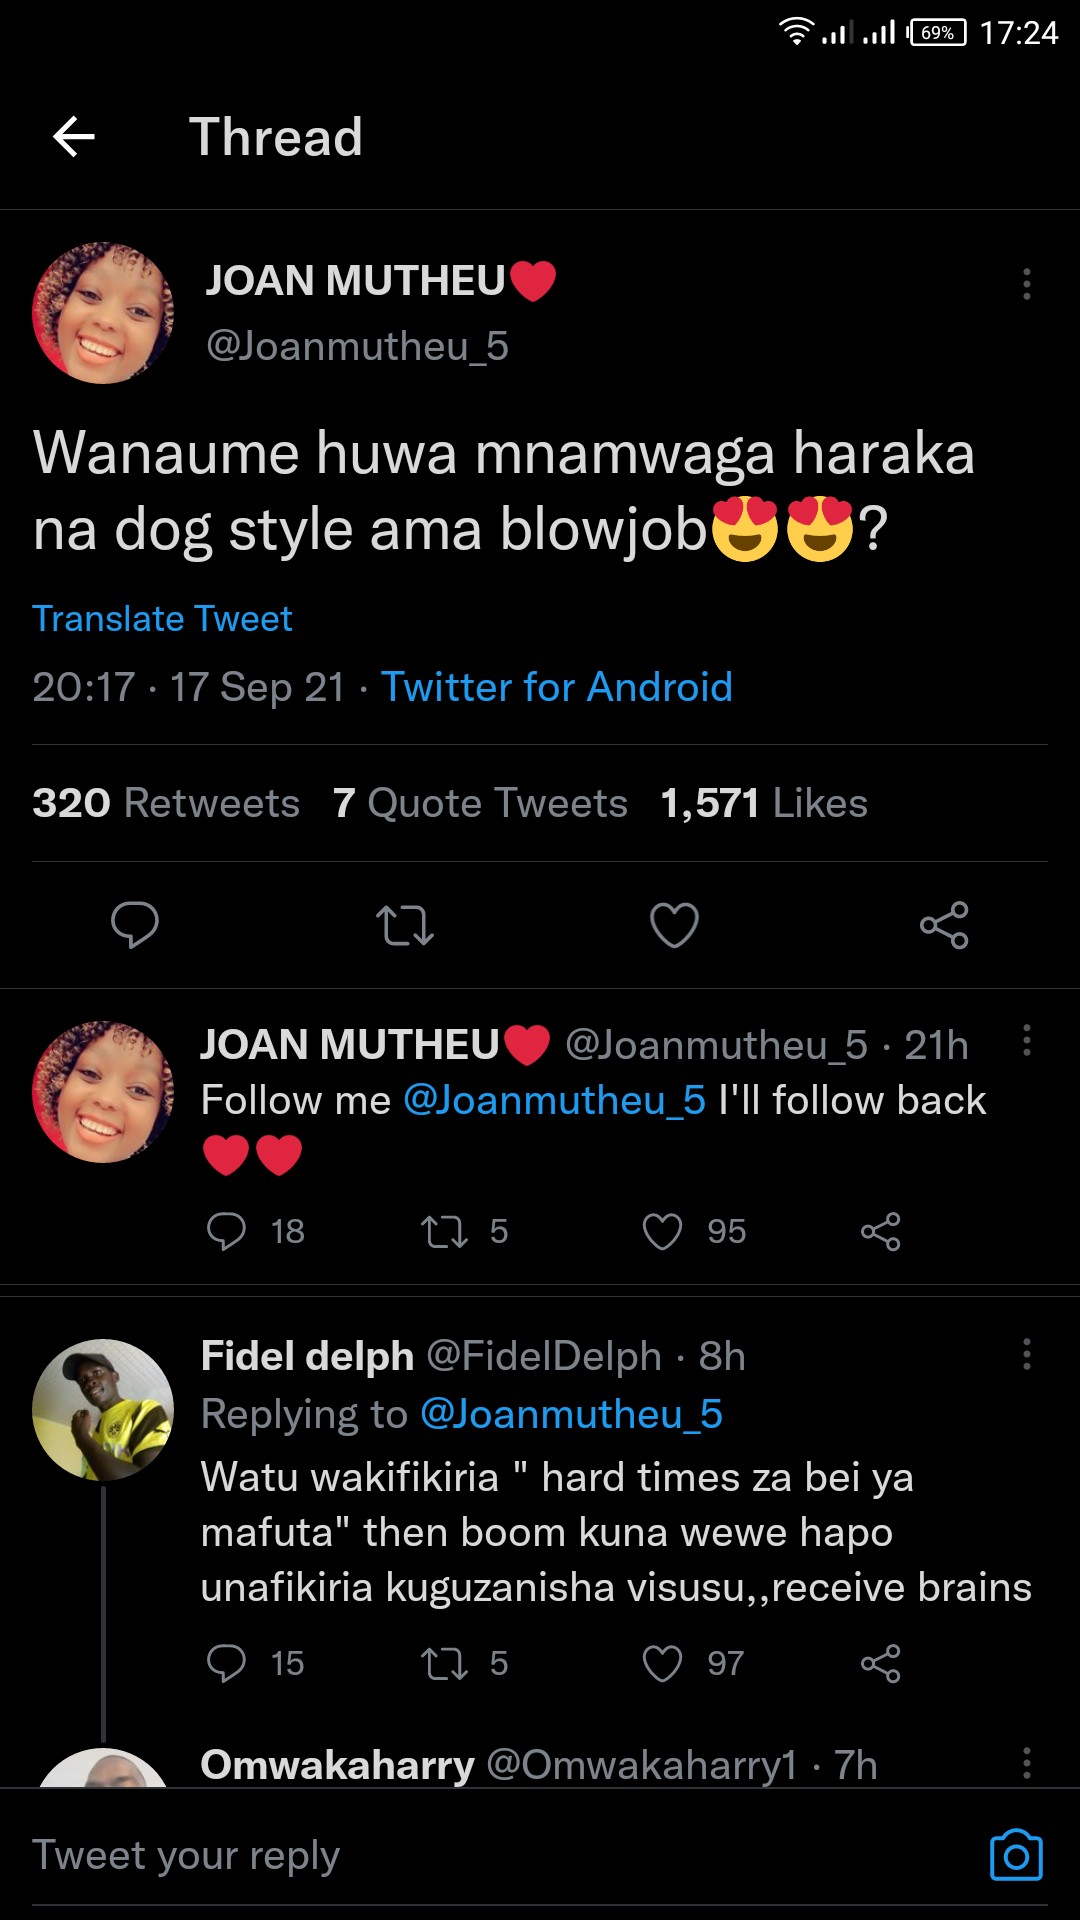
Task: Retweet the 'Follow me' reply
Action: (444, 1232)
